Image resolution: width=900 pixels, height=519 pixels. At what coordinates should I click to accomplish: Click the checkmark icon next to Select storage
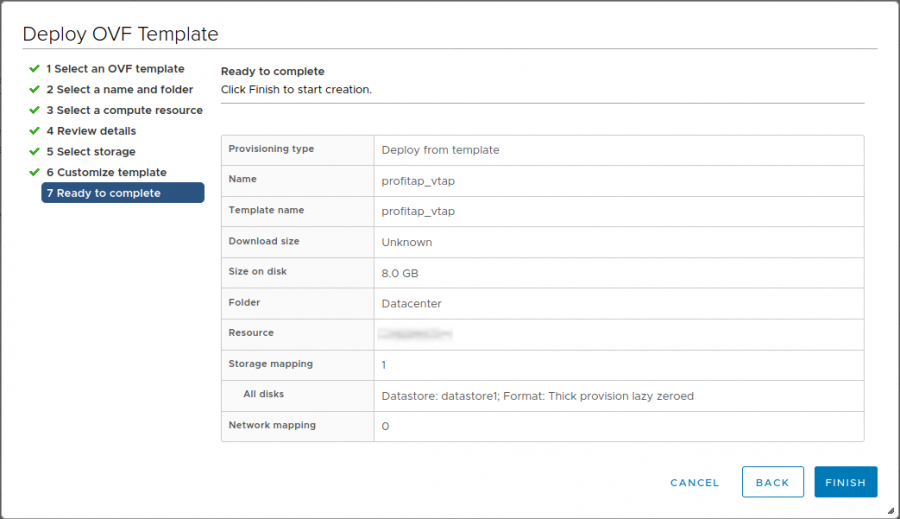click(34, 152)
